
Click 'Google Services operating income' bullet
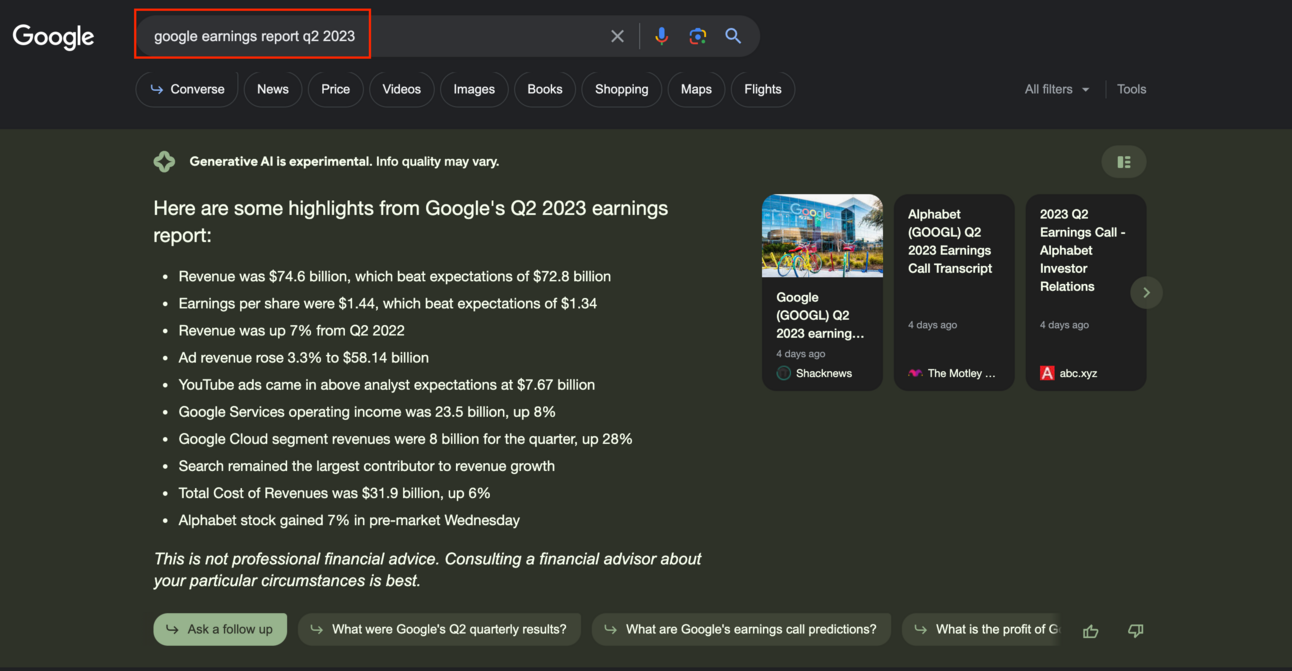point(366,411)
